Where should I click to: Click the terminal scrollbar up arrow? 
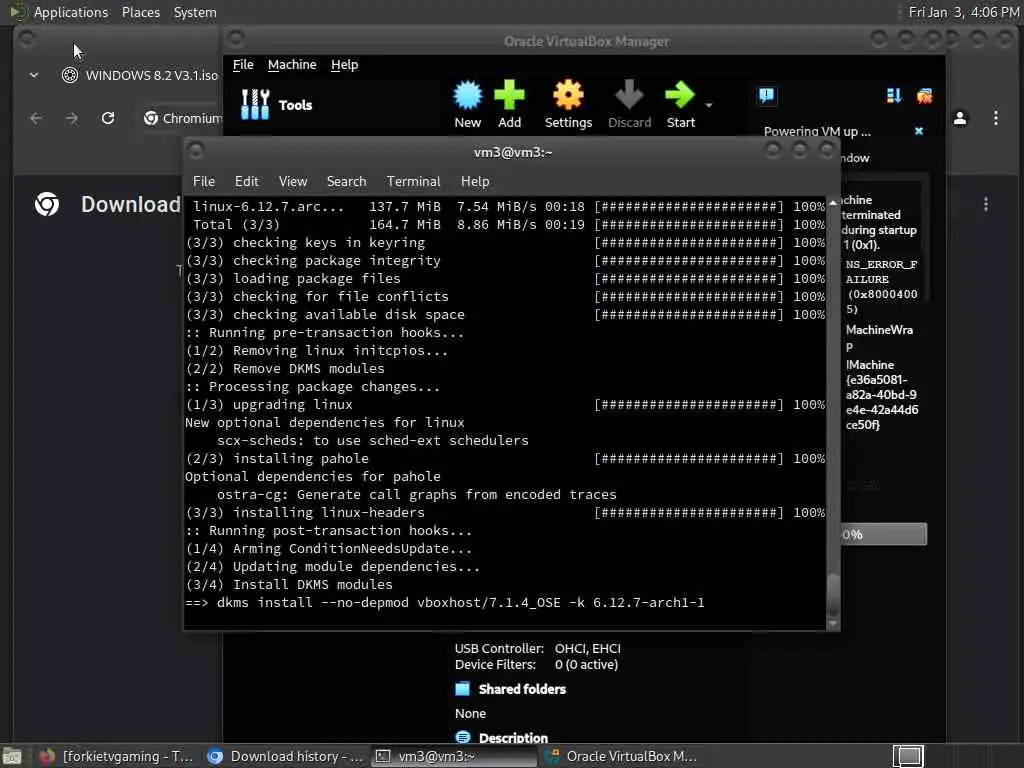pos(833,203)
